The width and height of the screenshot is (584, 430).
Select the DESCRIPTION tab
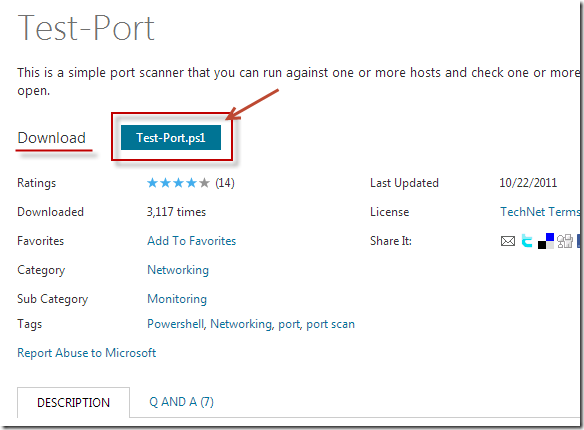tap(73, 402)
